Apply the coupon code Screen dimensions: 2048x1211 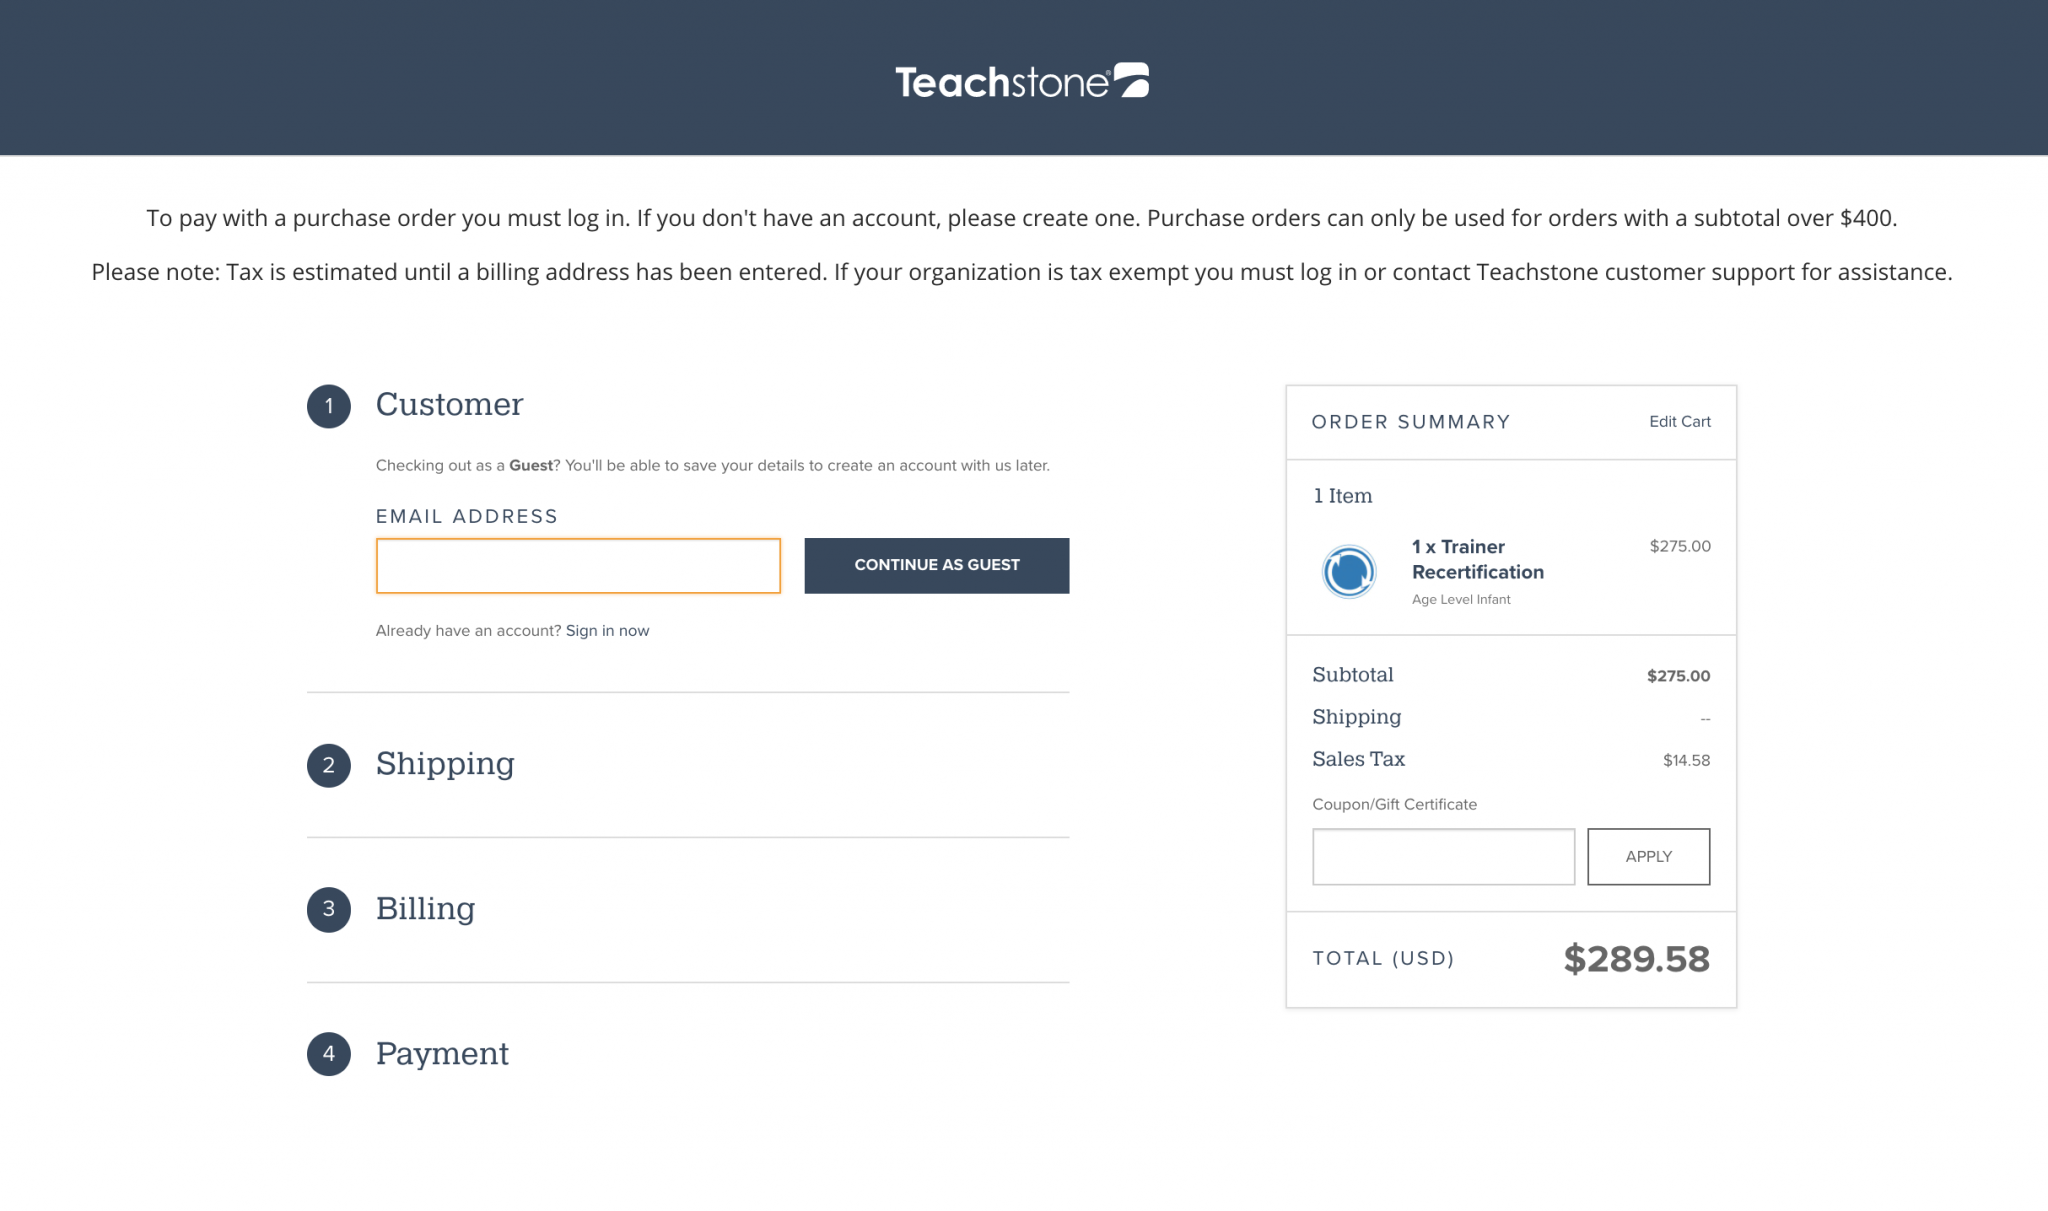pos(1648,856)
